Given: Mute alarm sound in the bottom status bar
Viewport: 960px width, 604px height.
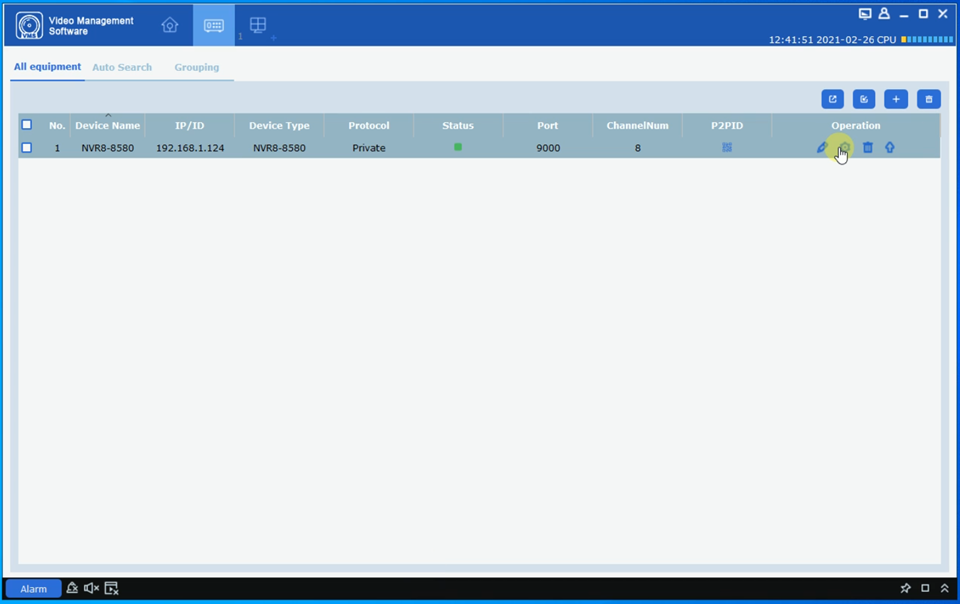Looking at the screenshot, I should (91, 588).
